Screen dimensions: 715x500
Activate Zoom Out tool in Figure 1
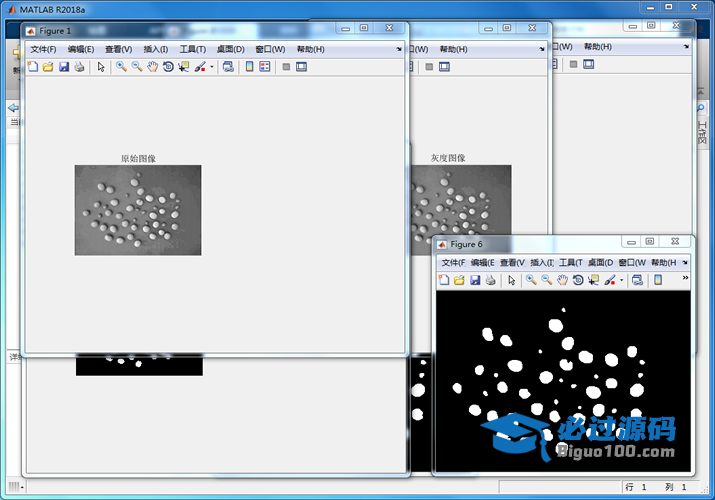pyautogui.click(x=137, y=67)
